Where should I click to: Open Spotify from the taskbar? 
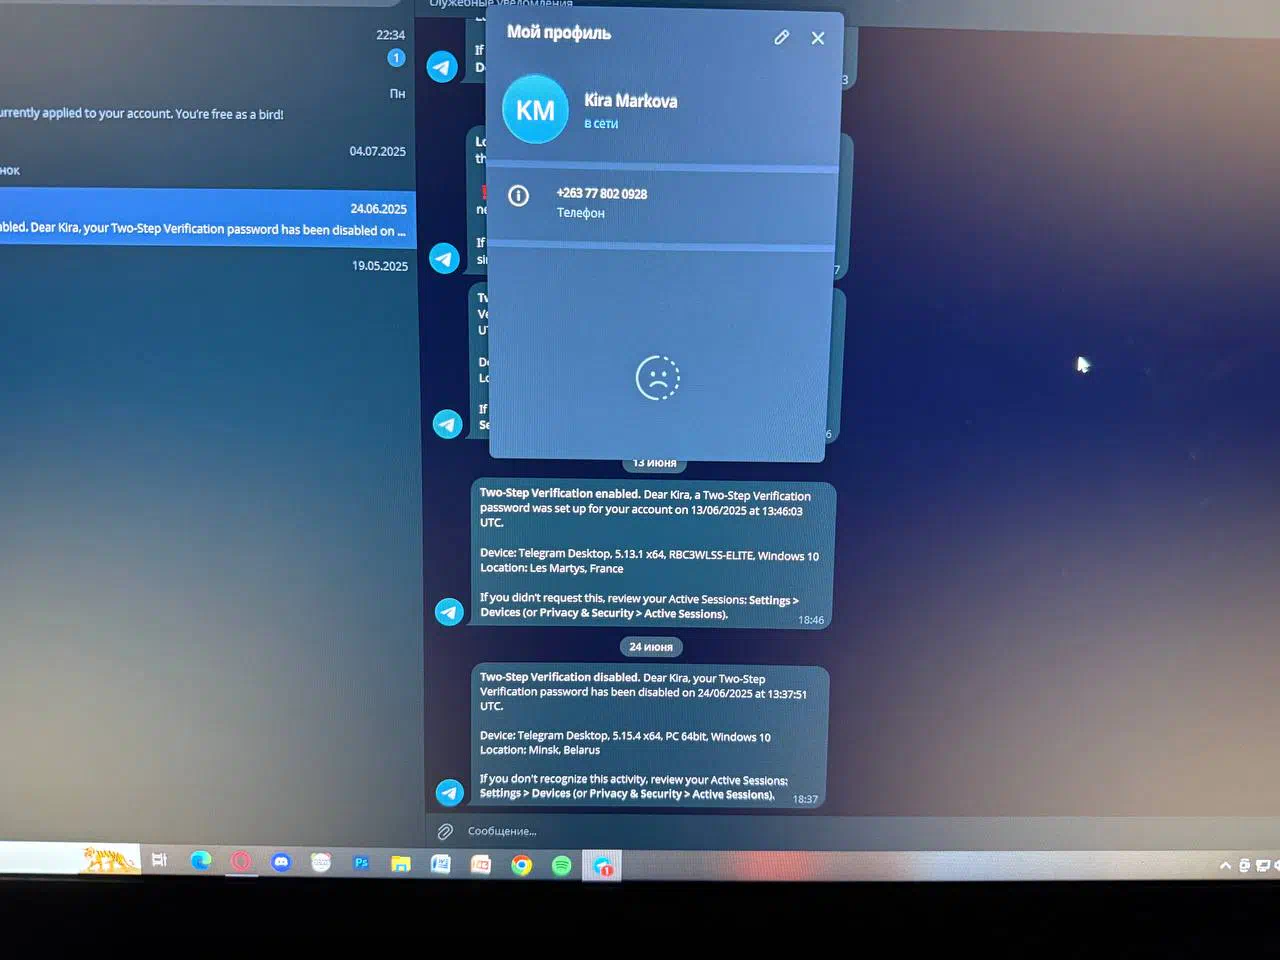562,866
